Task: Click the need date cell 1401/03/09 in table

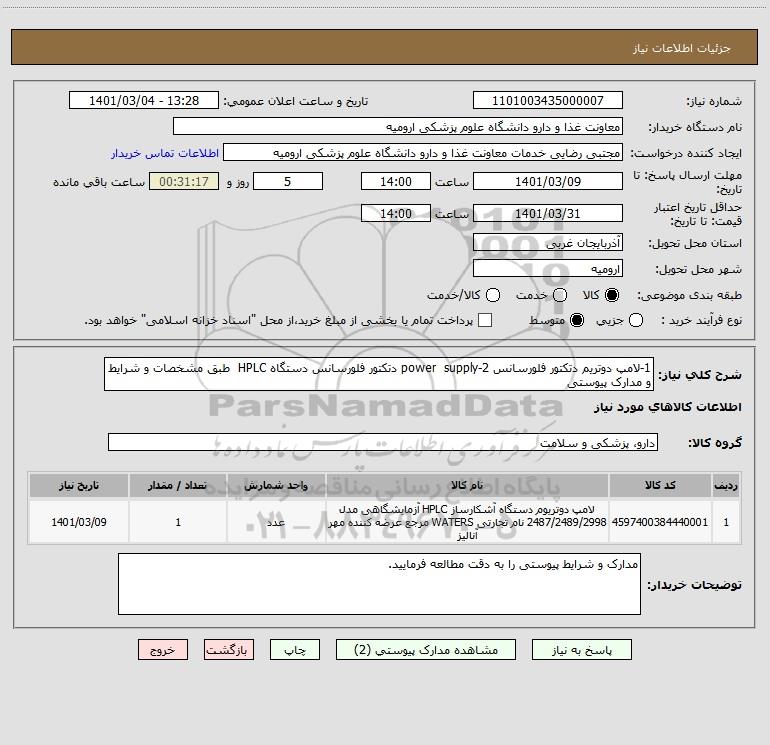Action: pos(79,522)
